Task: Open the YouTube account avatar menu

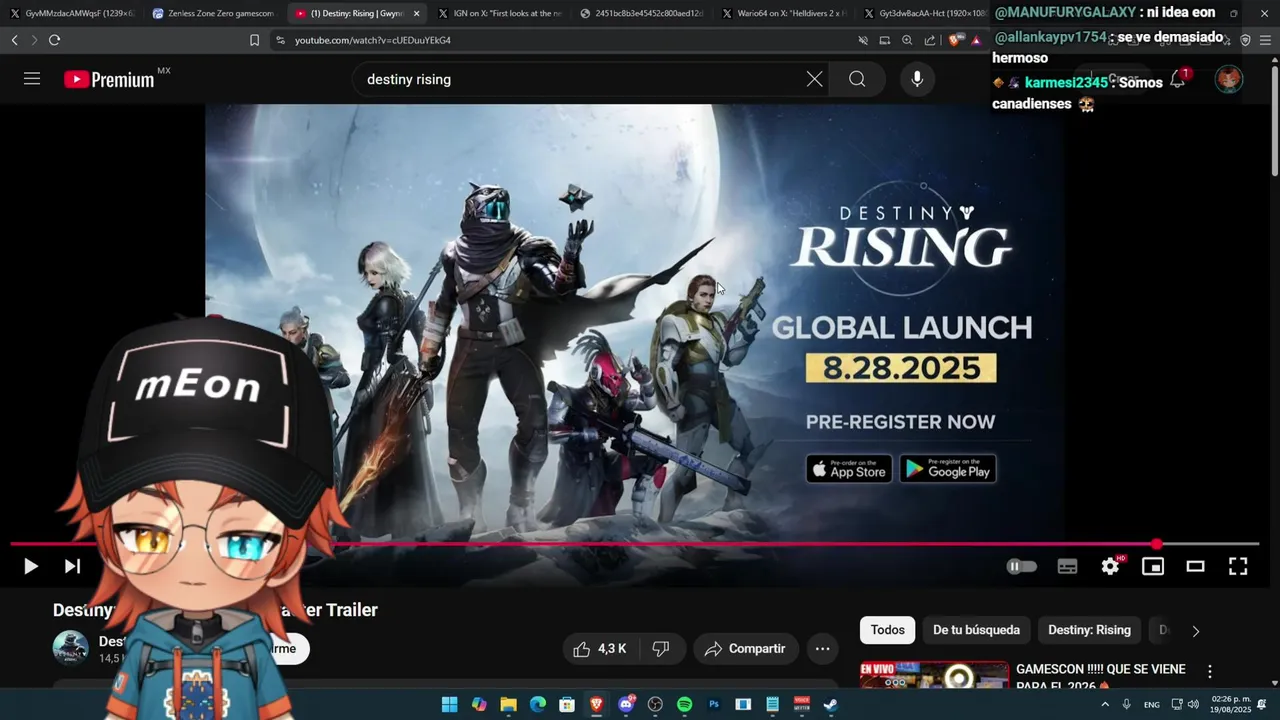Action: [1229, 79]
